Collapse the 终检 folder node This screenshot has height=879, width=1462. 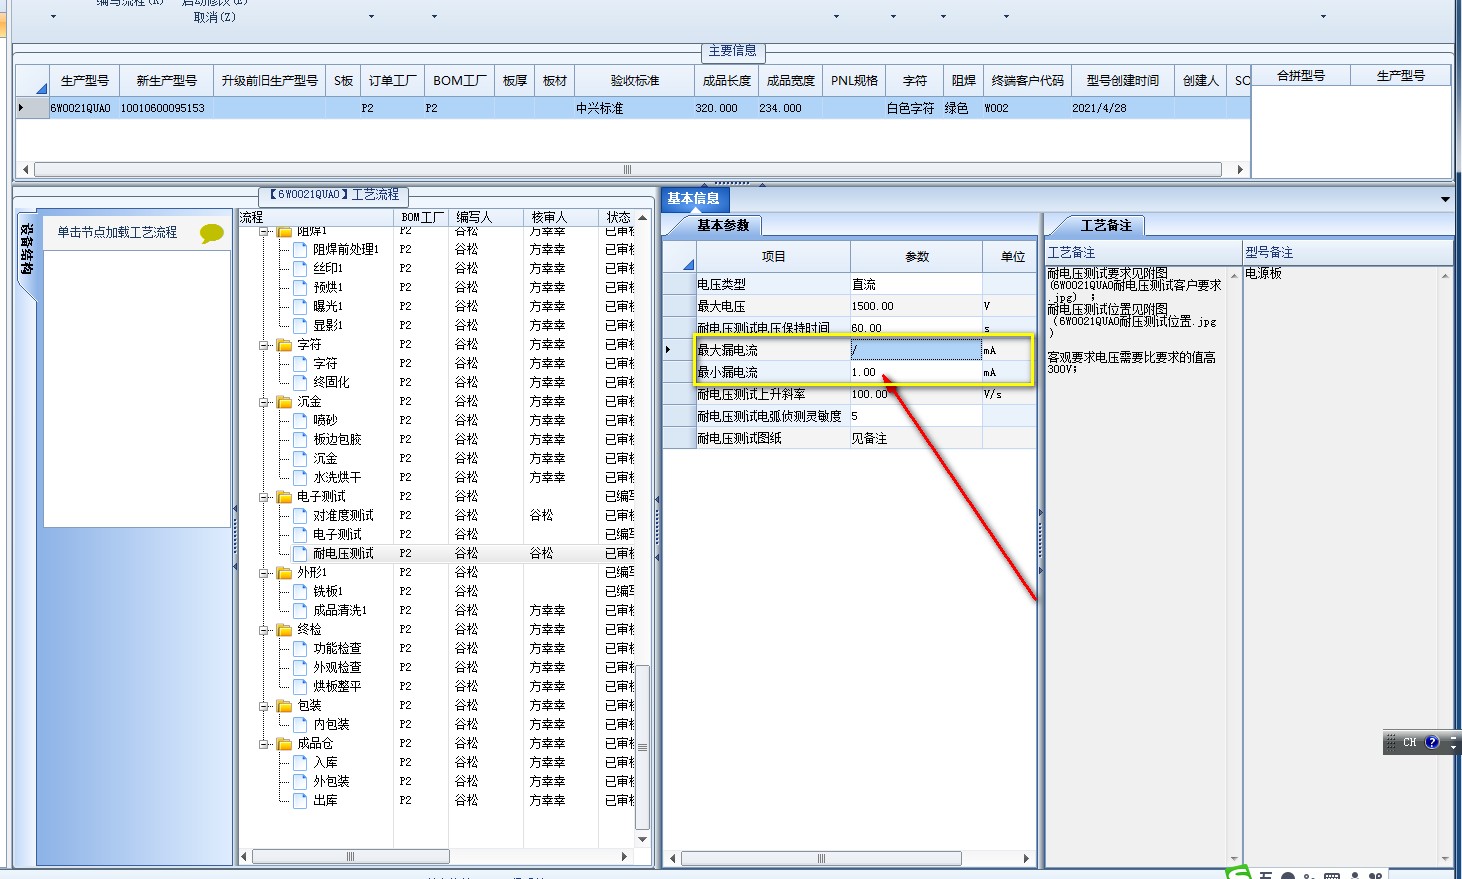click(266, 629)
